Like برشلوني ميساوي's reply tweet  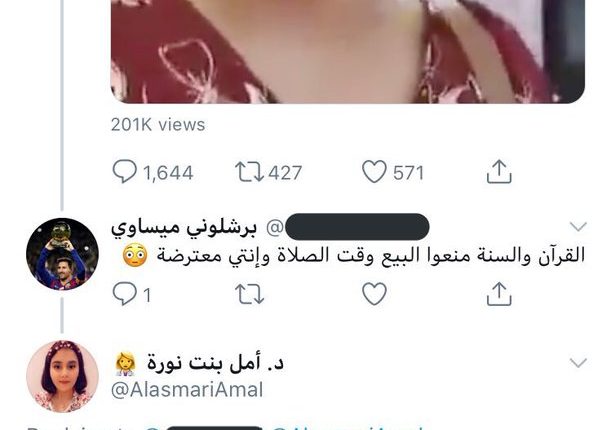pos(374,294)
